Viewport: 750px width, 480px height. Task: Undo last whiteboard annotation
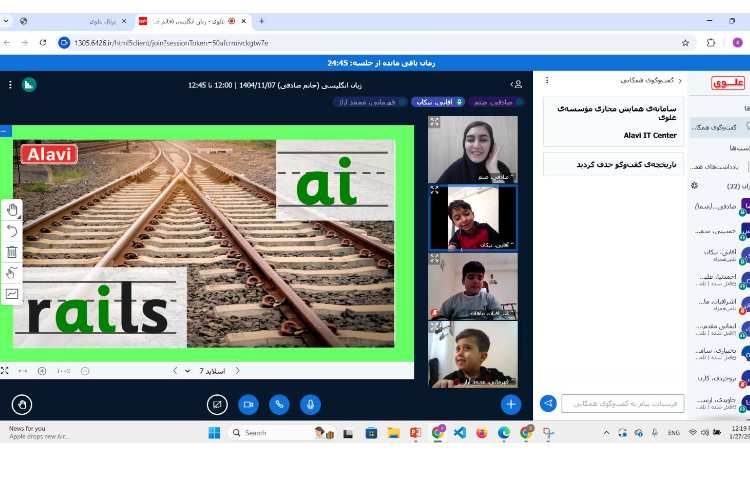click(x=12, y=231)
